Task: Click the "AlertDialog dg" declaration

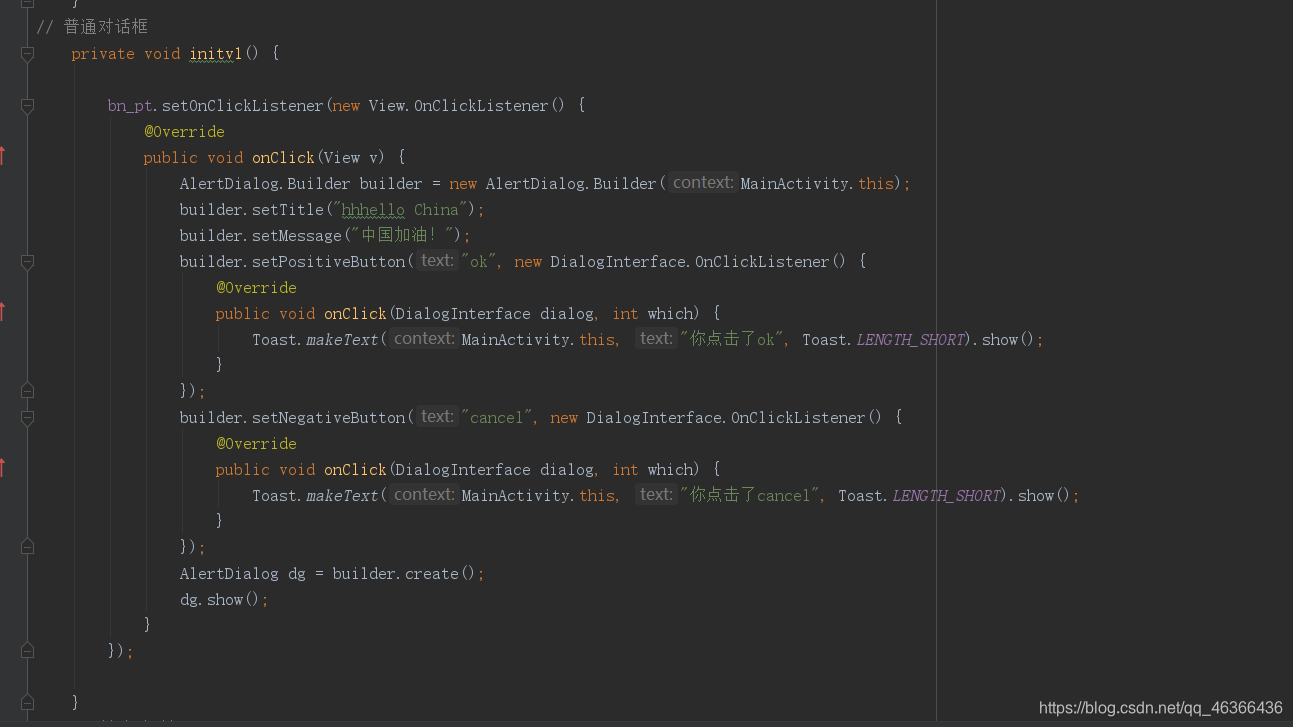Action: point(243,574)
